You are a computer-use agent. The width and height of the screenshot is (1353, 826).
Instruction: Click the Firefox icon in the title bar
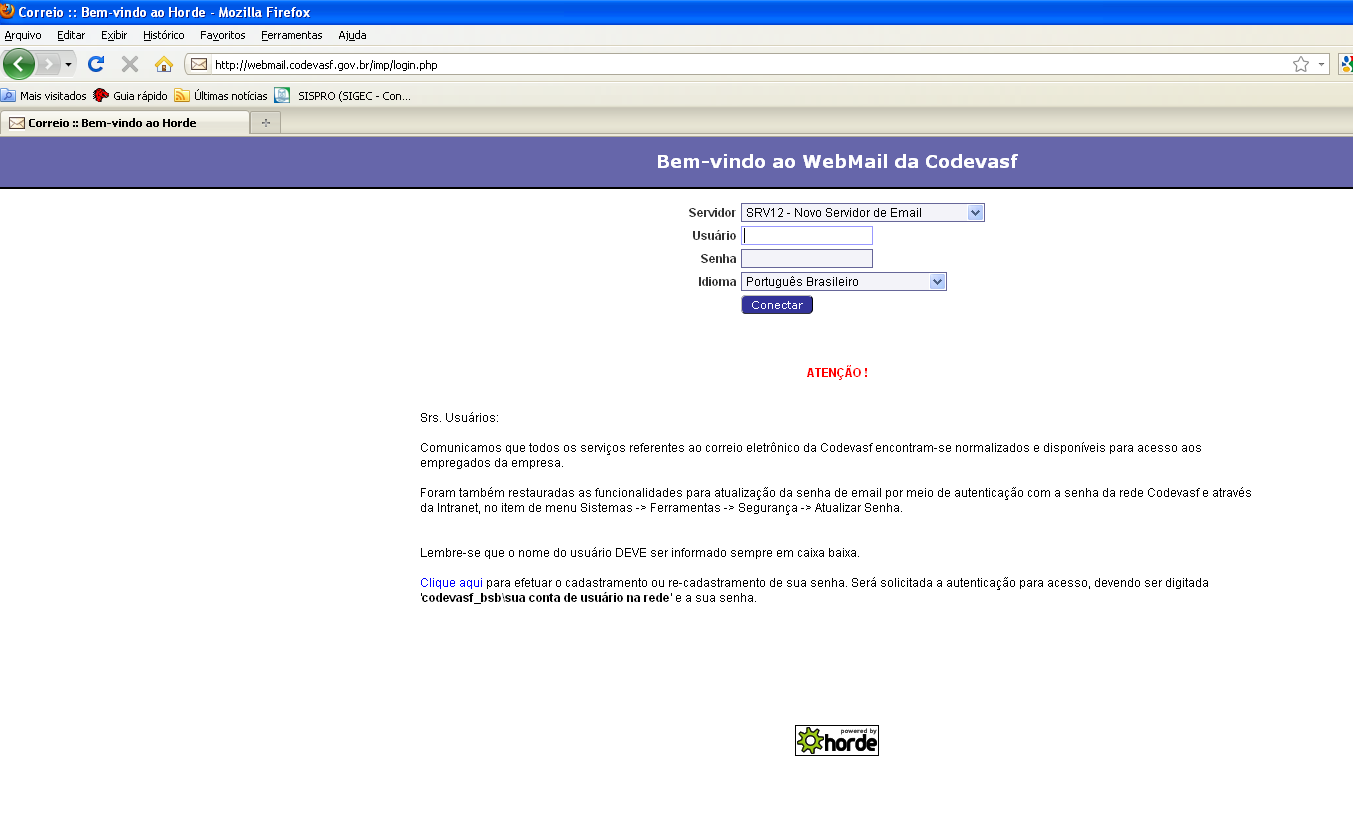pyautogui.click(x=8, y=12)
